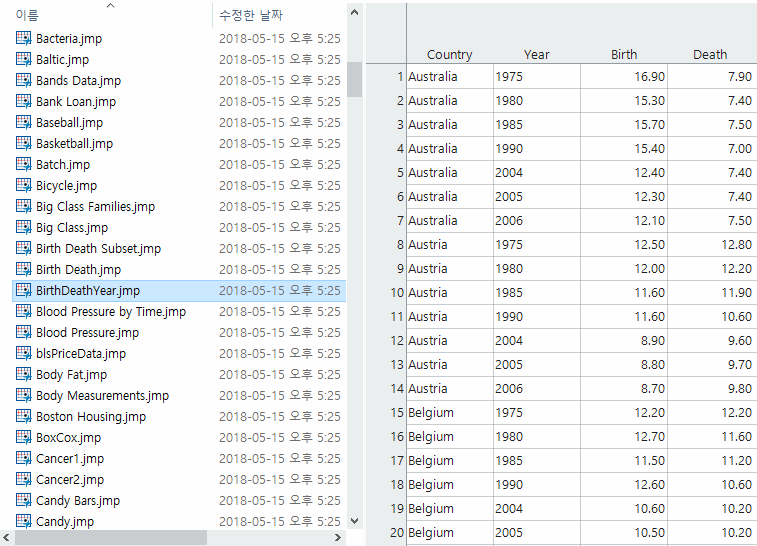Select the file name Baseball.jmp
The image size is (757, 546).
pyautogui.click(x=70, y=122)
